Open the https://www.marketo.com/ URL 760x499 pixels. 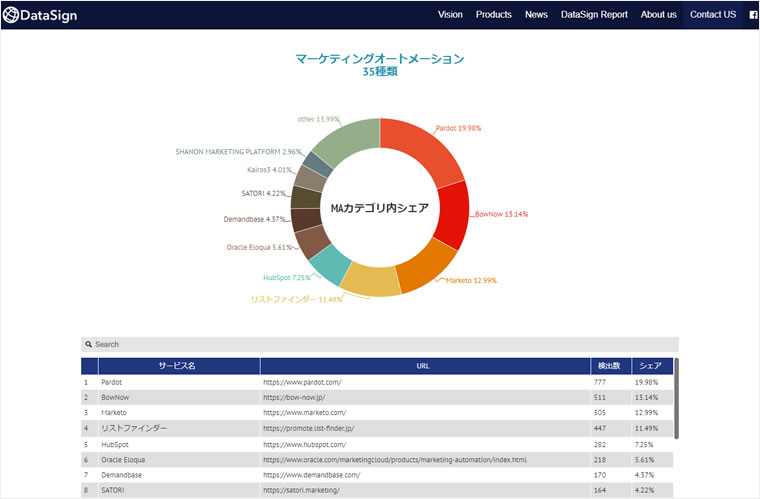(304, 413)
